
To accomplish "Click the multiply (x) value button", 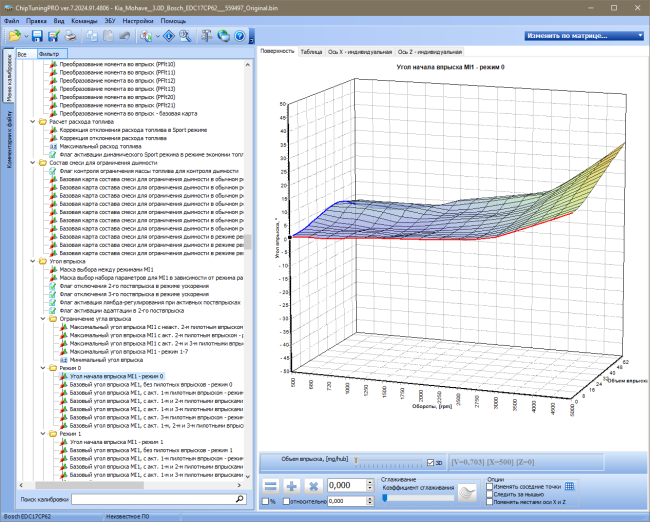I will point(313,486).
